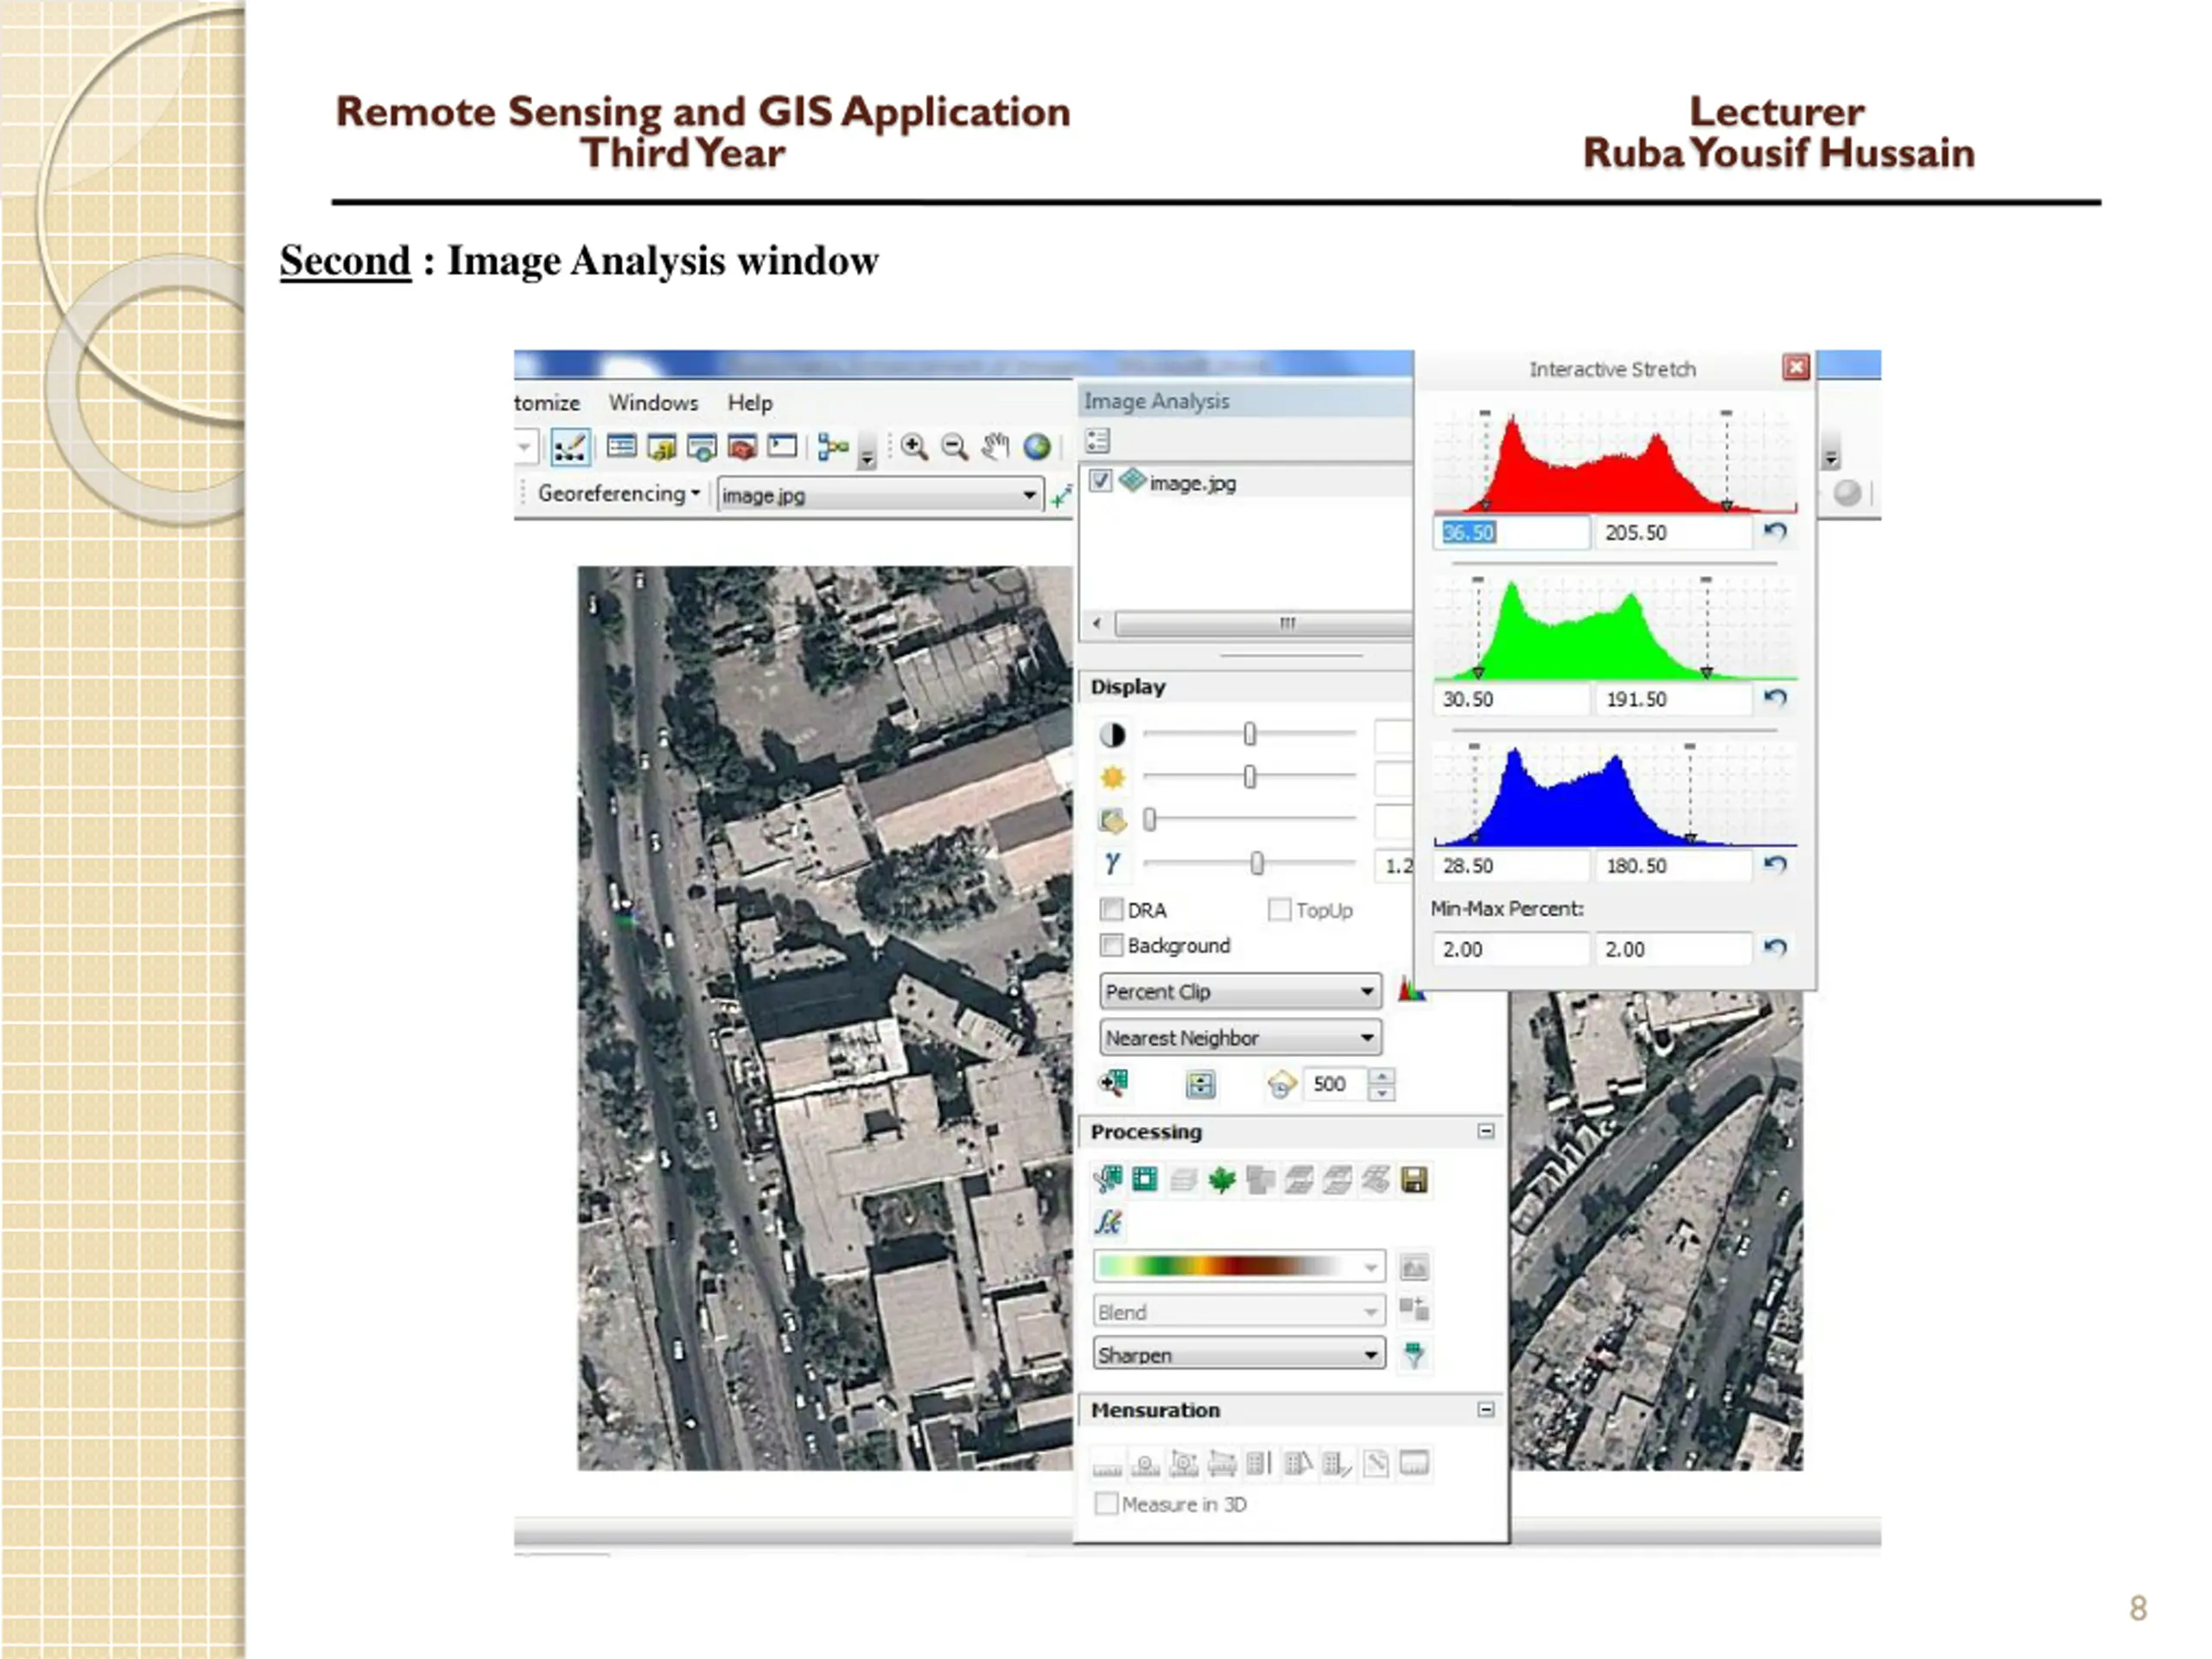The image size is (2212, 1659).
Task: Increase the flicker rate 500 stepper
Action: (1382, 1076)
